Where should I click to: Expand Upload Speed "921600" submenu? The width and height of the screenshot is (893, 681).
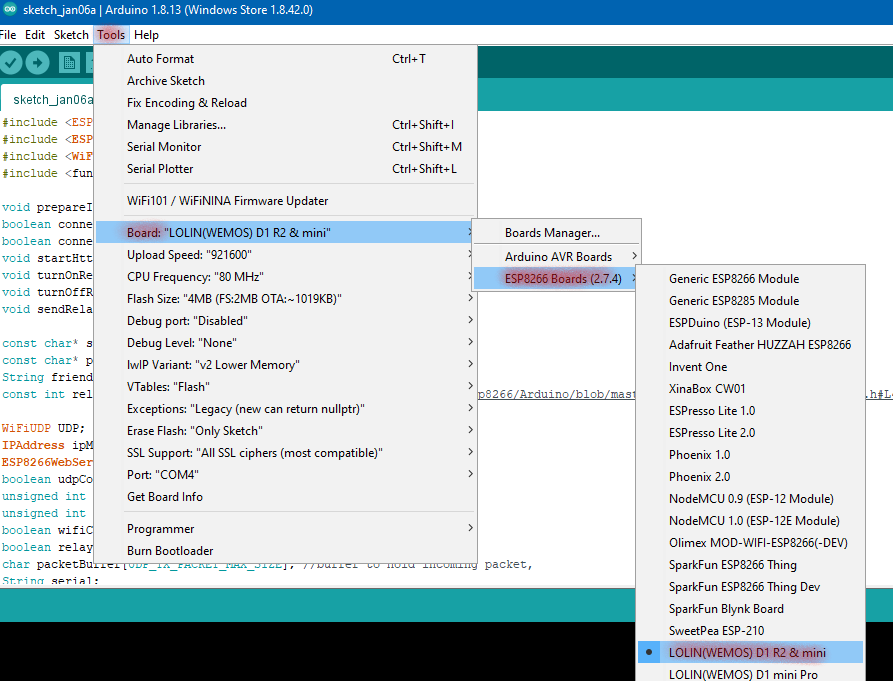(285, 255)
